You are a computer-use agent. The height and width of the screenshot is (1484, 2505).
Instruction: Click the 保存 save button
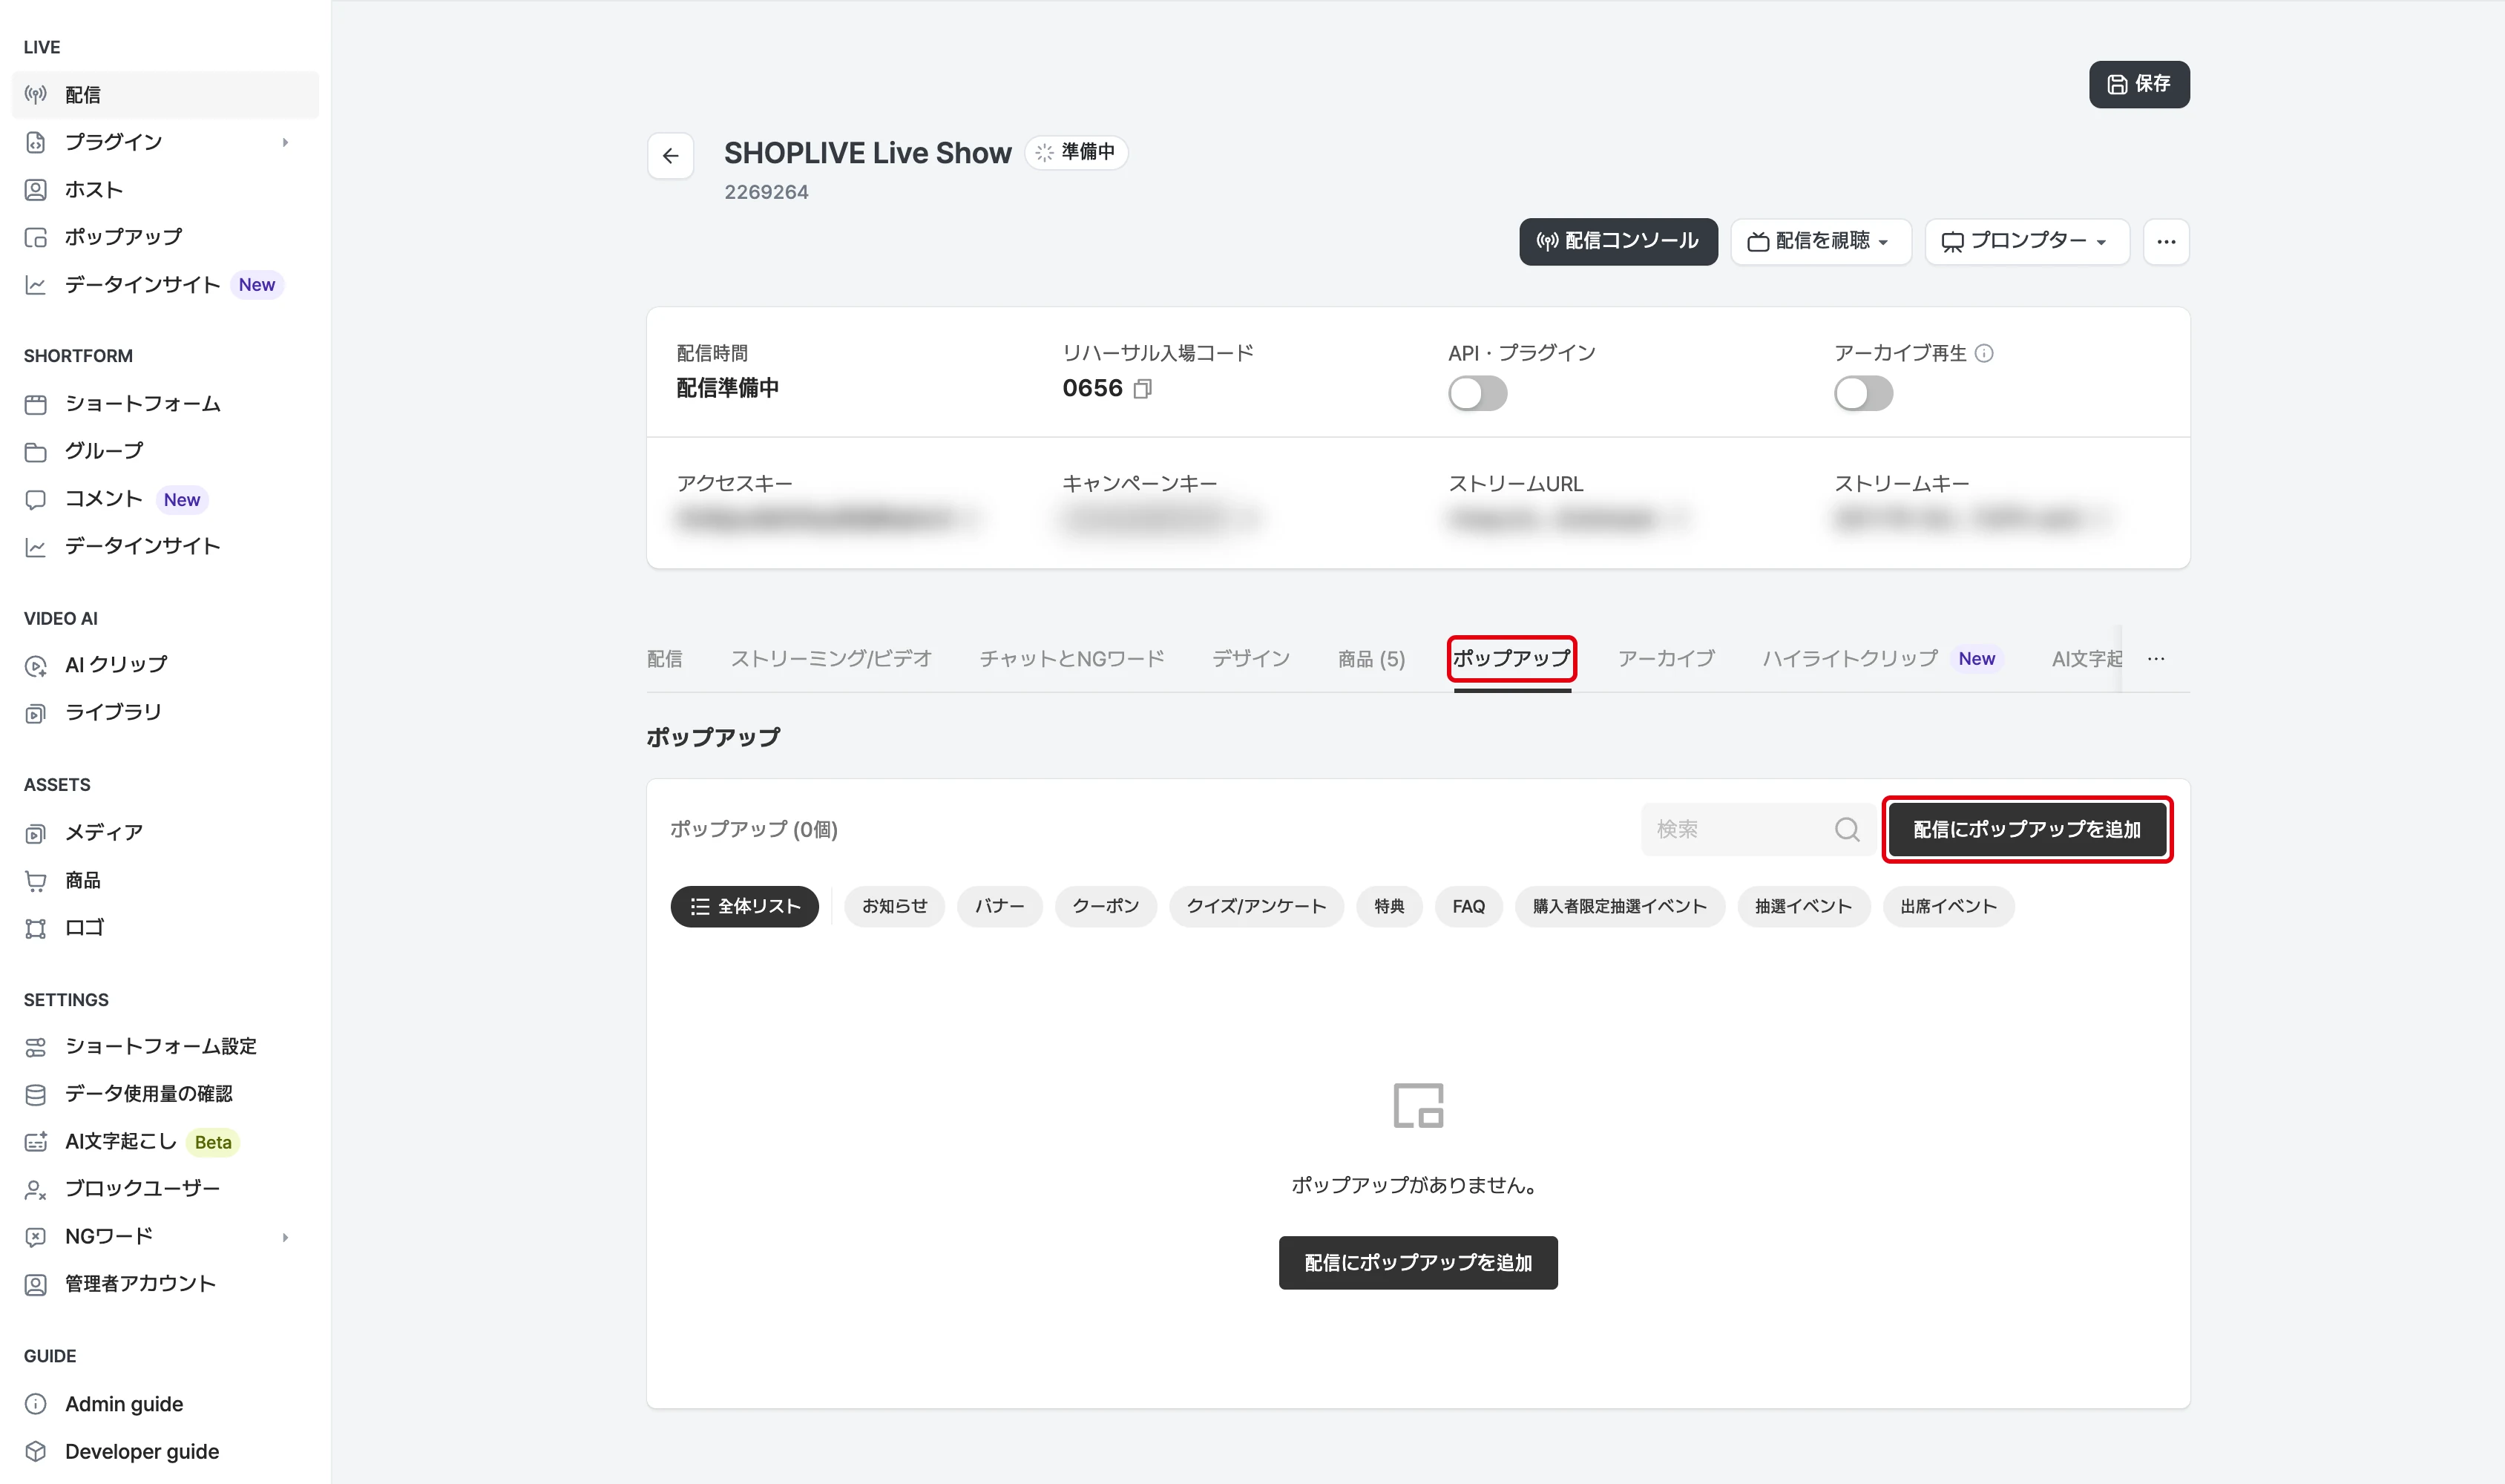[2138, 84]
